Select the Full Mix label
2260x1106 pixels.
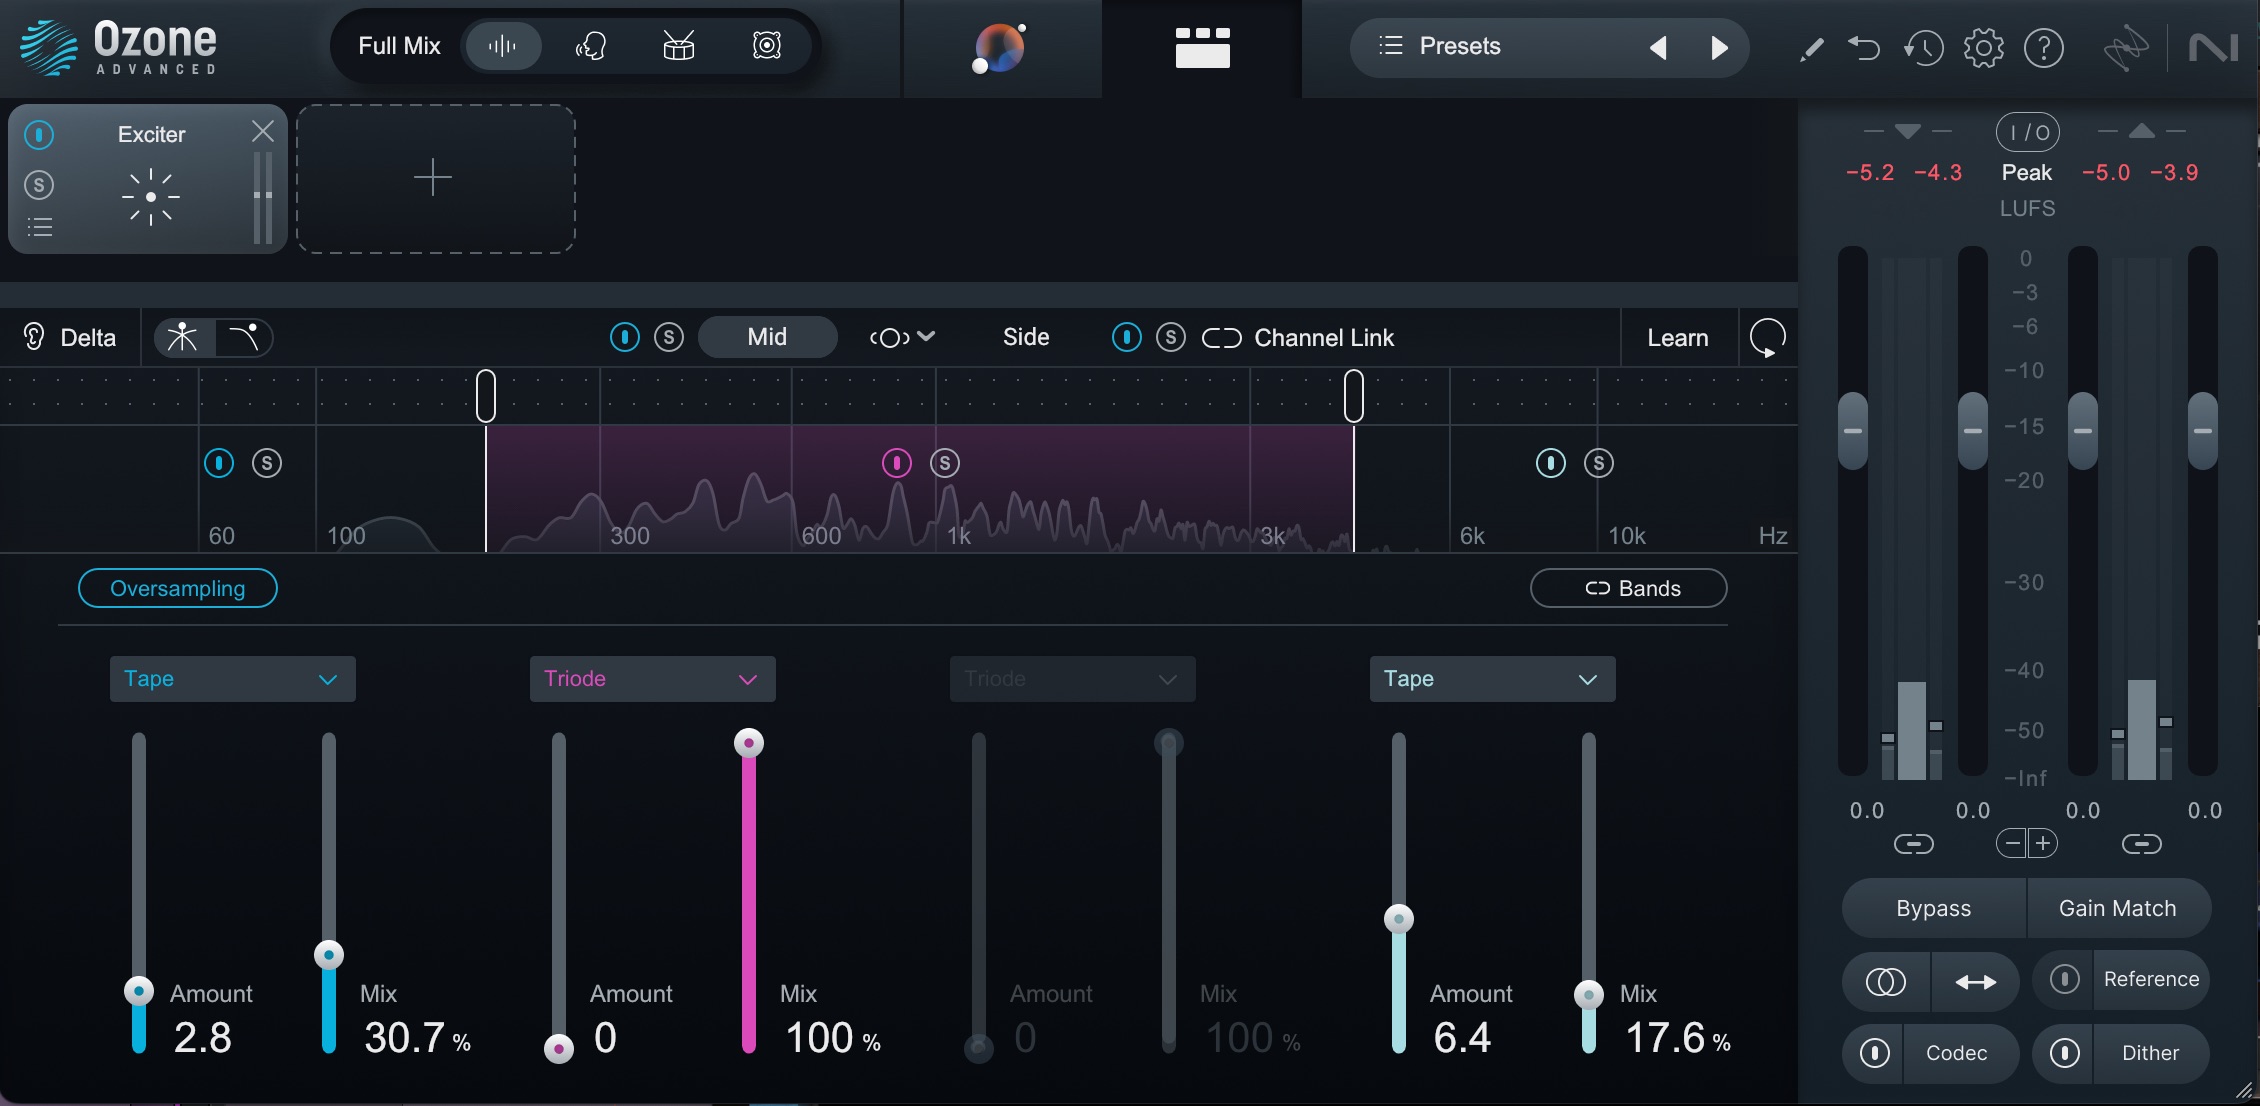point(399,46)
